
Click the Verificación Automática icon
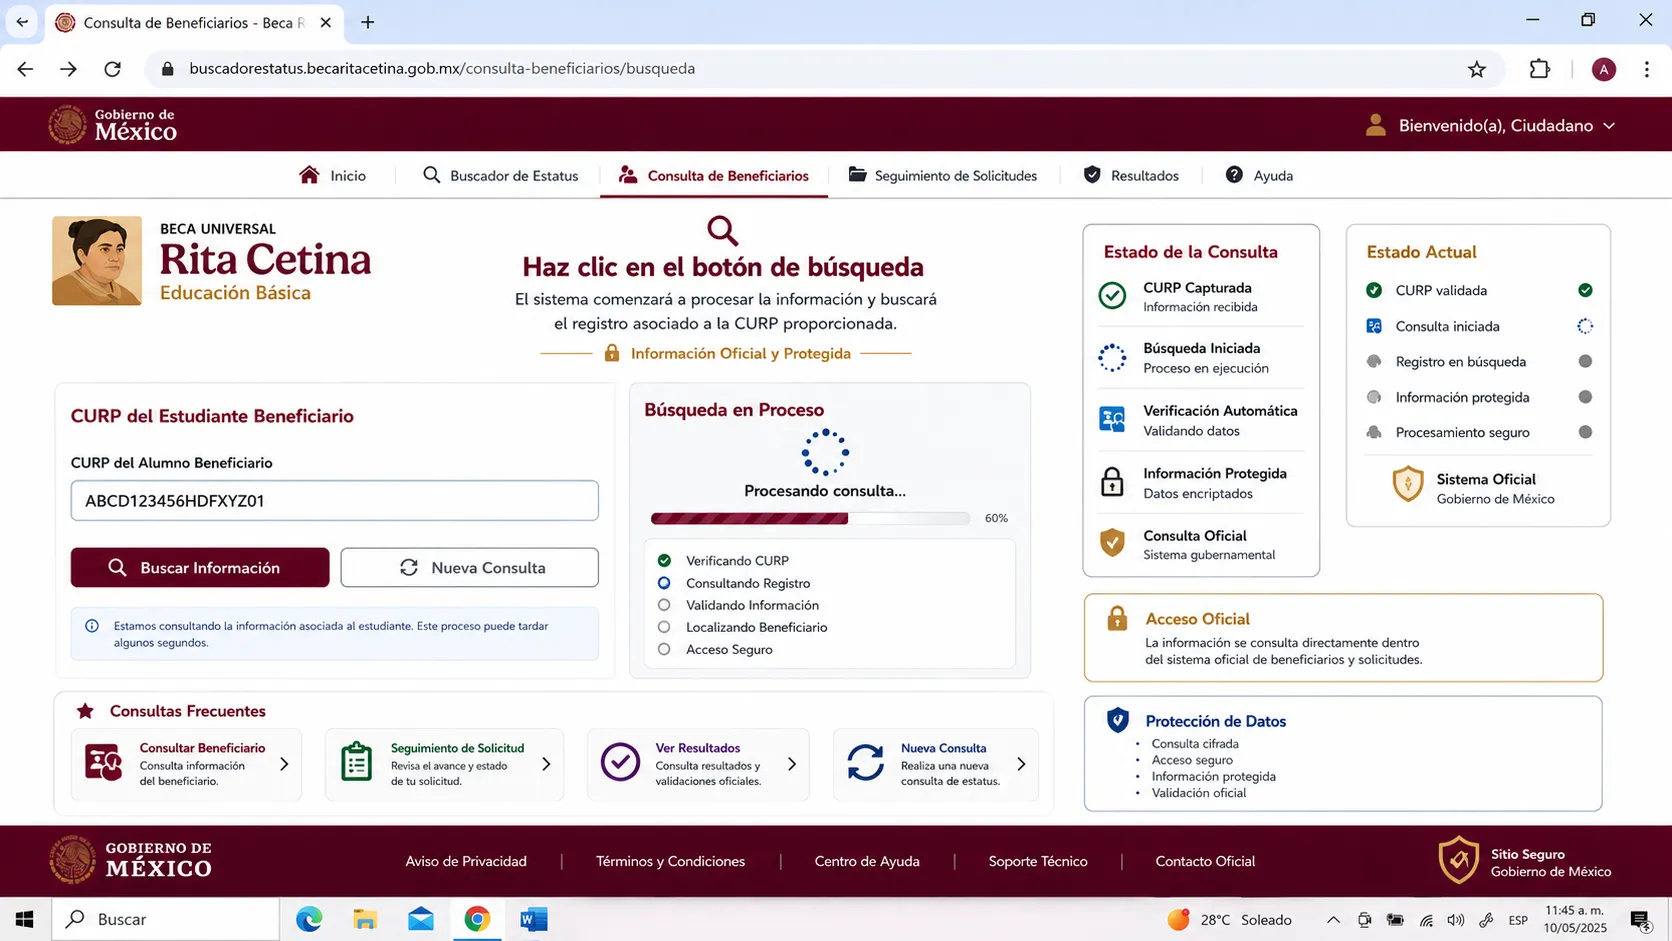coord(1112,420)
